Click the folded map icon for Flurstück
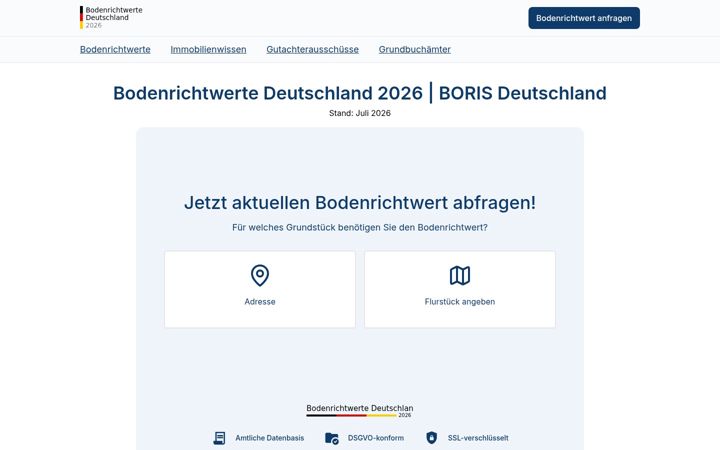The image size is (720, 450). tap(460, 276)
